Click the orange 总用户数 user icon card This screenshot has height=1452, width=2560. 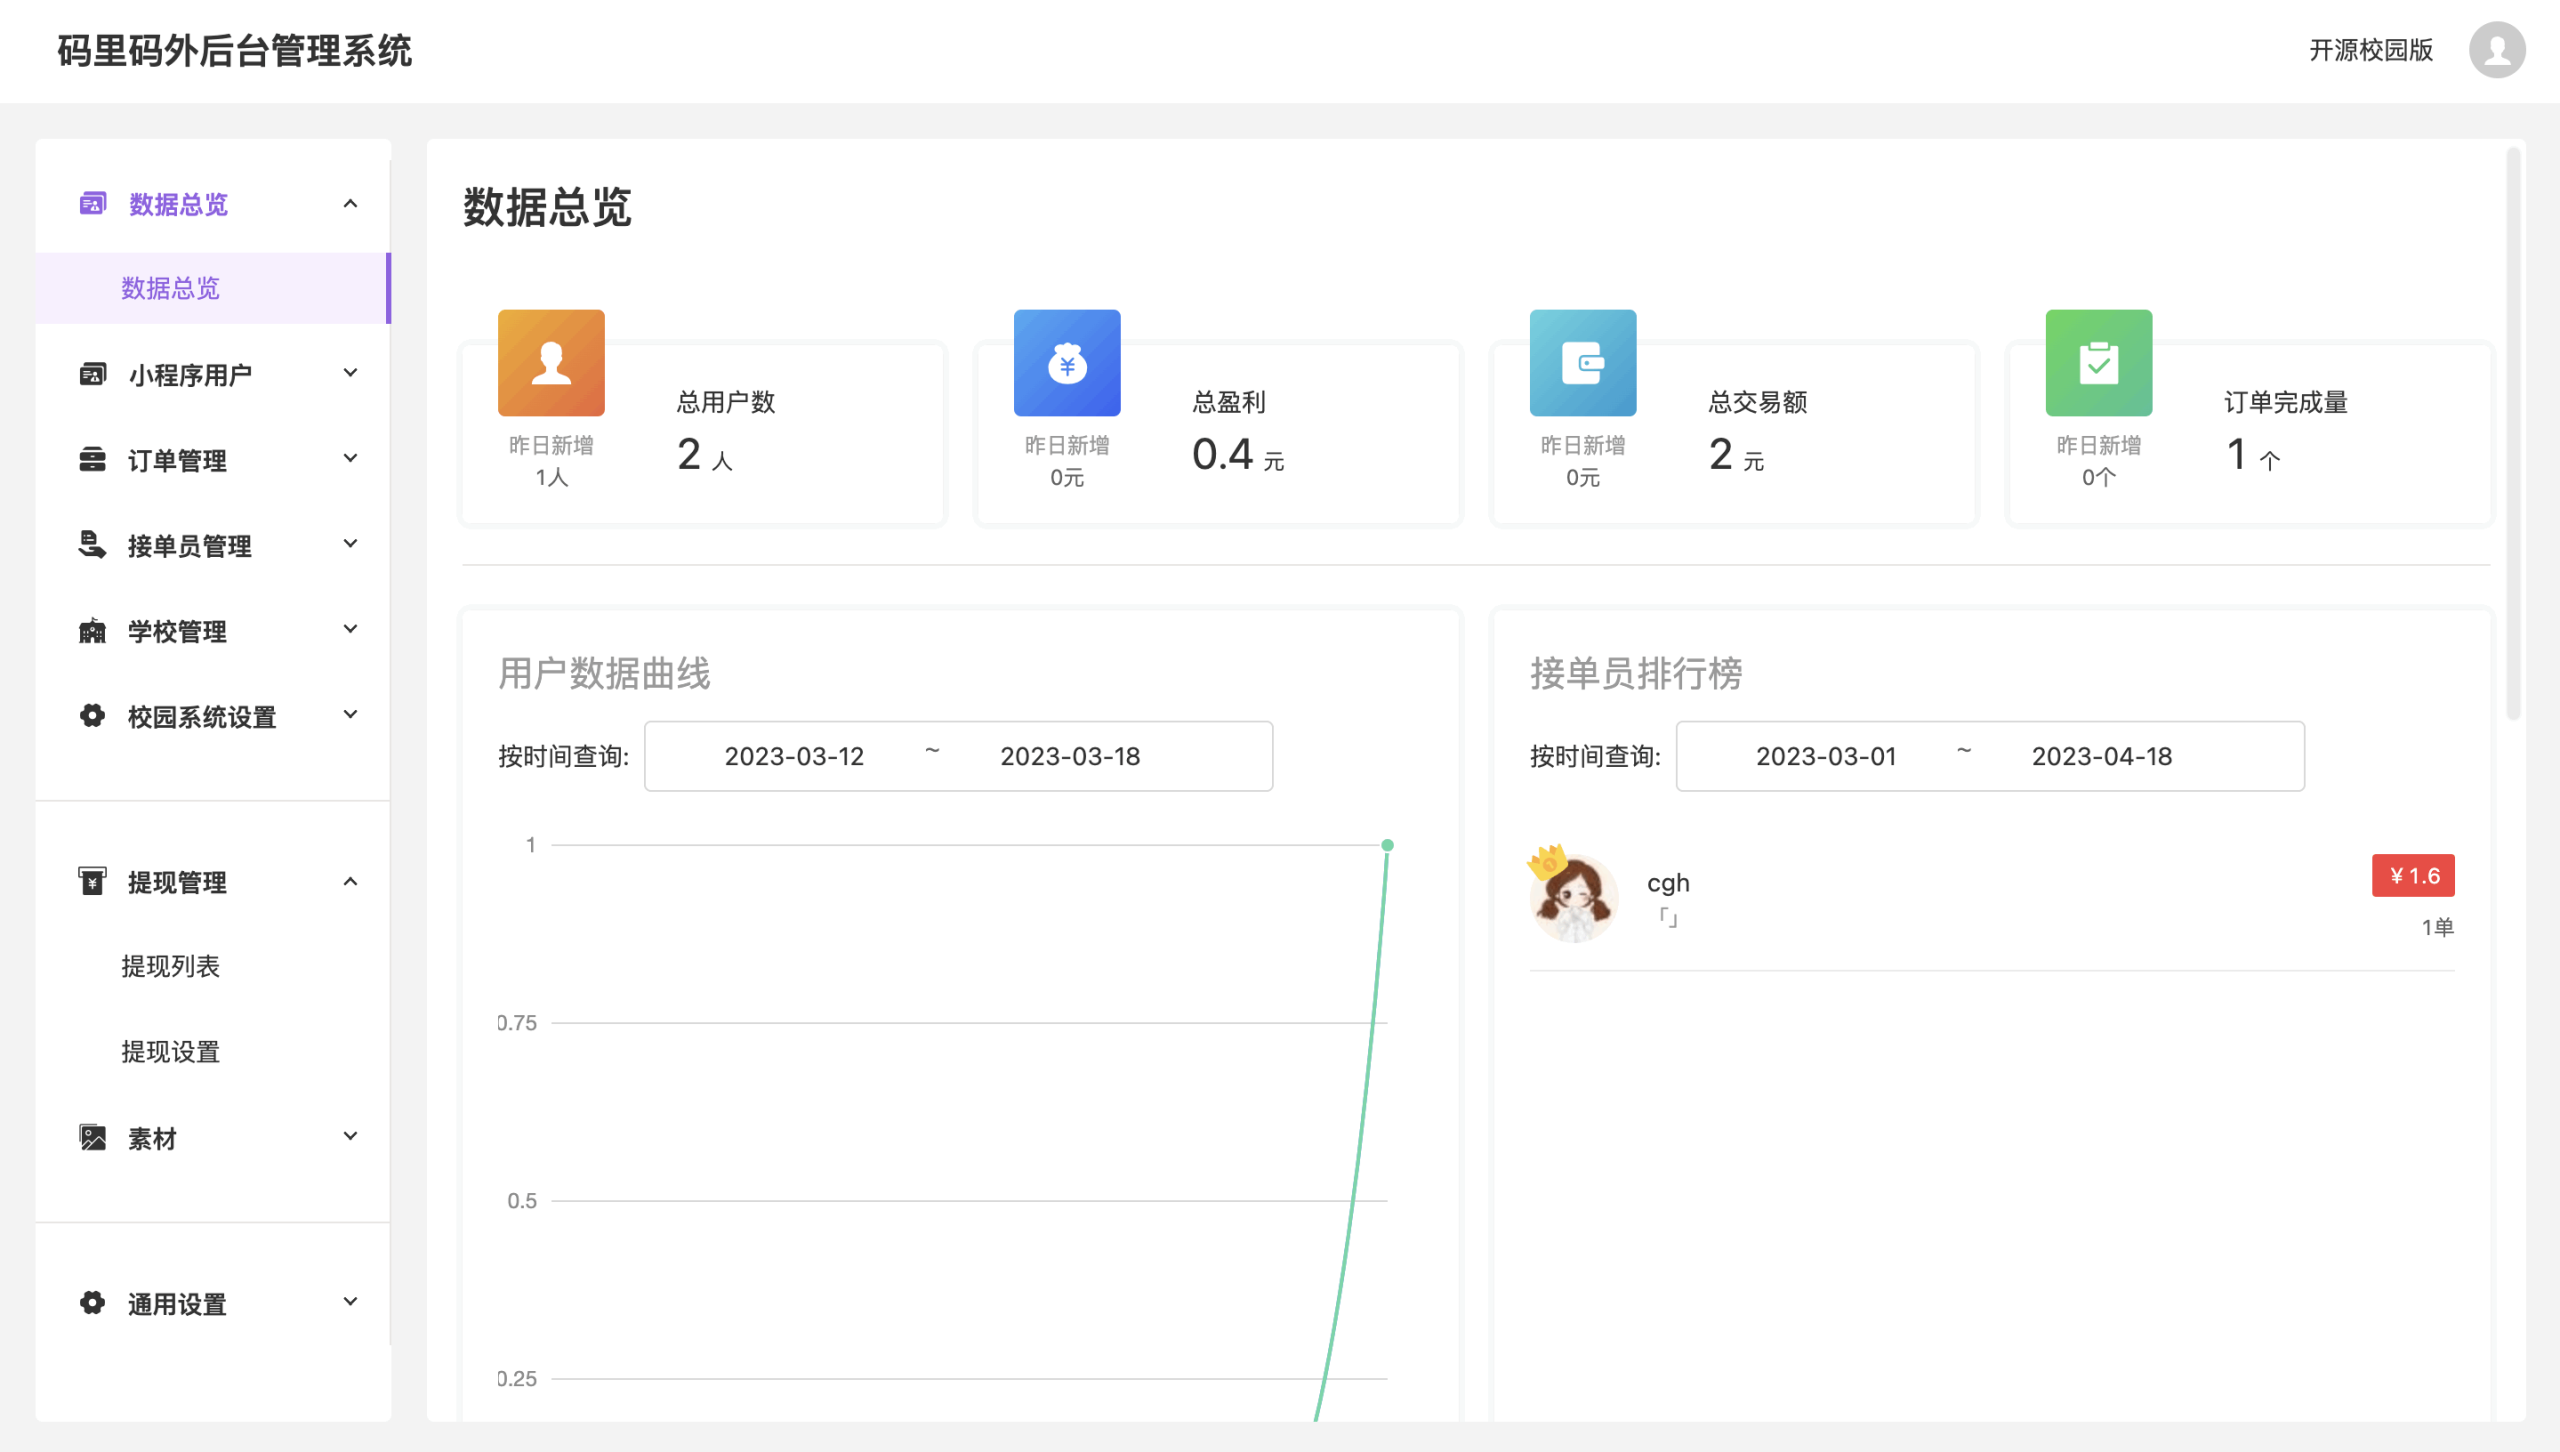click(x=551, y=362)
